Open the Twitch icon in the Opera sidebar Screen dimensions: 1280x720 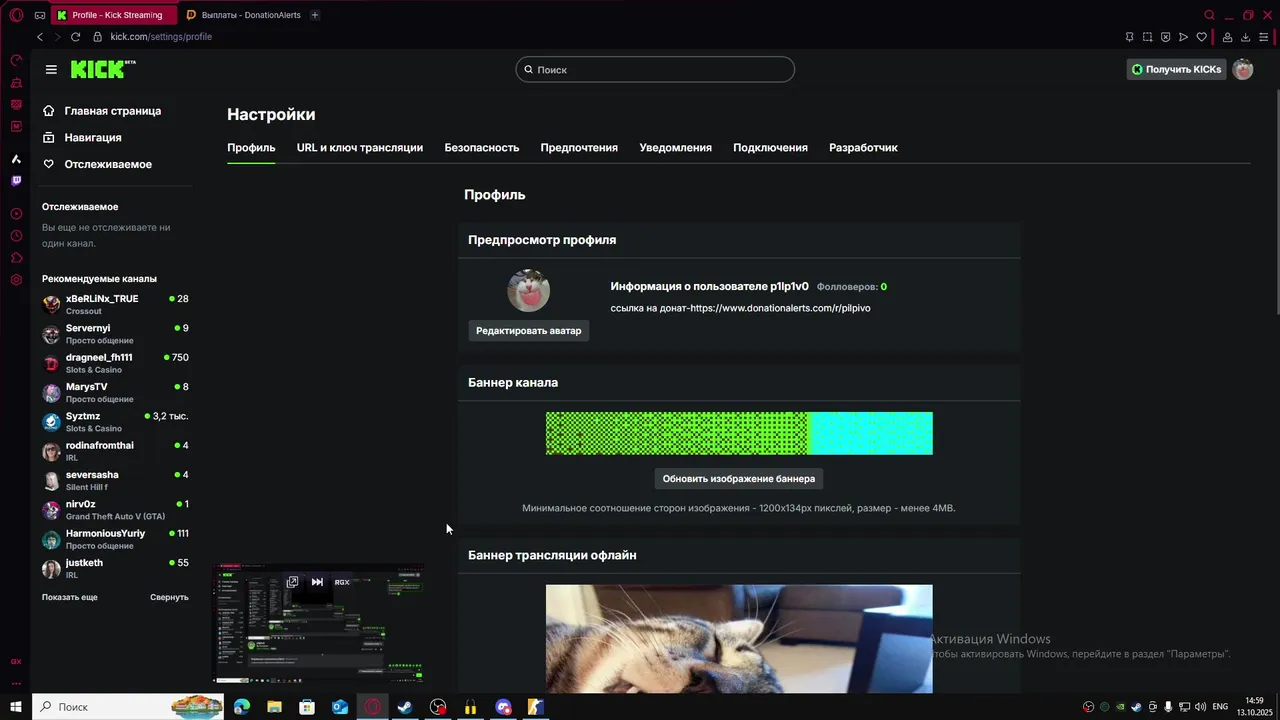pos(16,181)
